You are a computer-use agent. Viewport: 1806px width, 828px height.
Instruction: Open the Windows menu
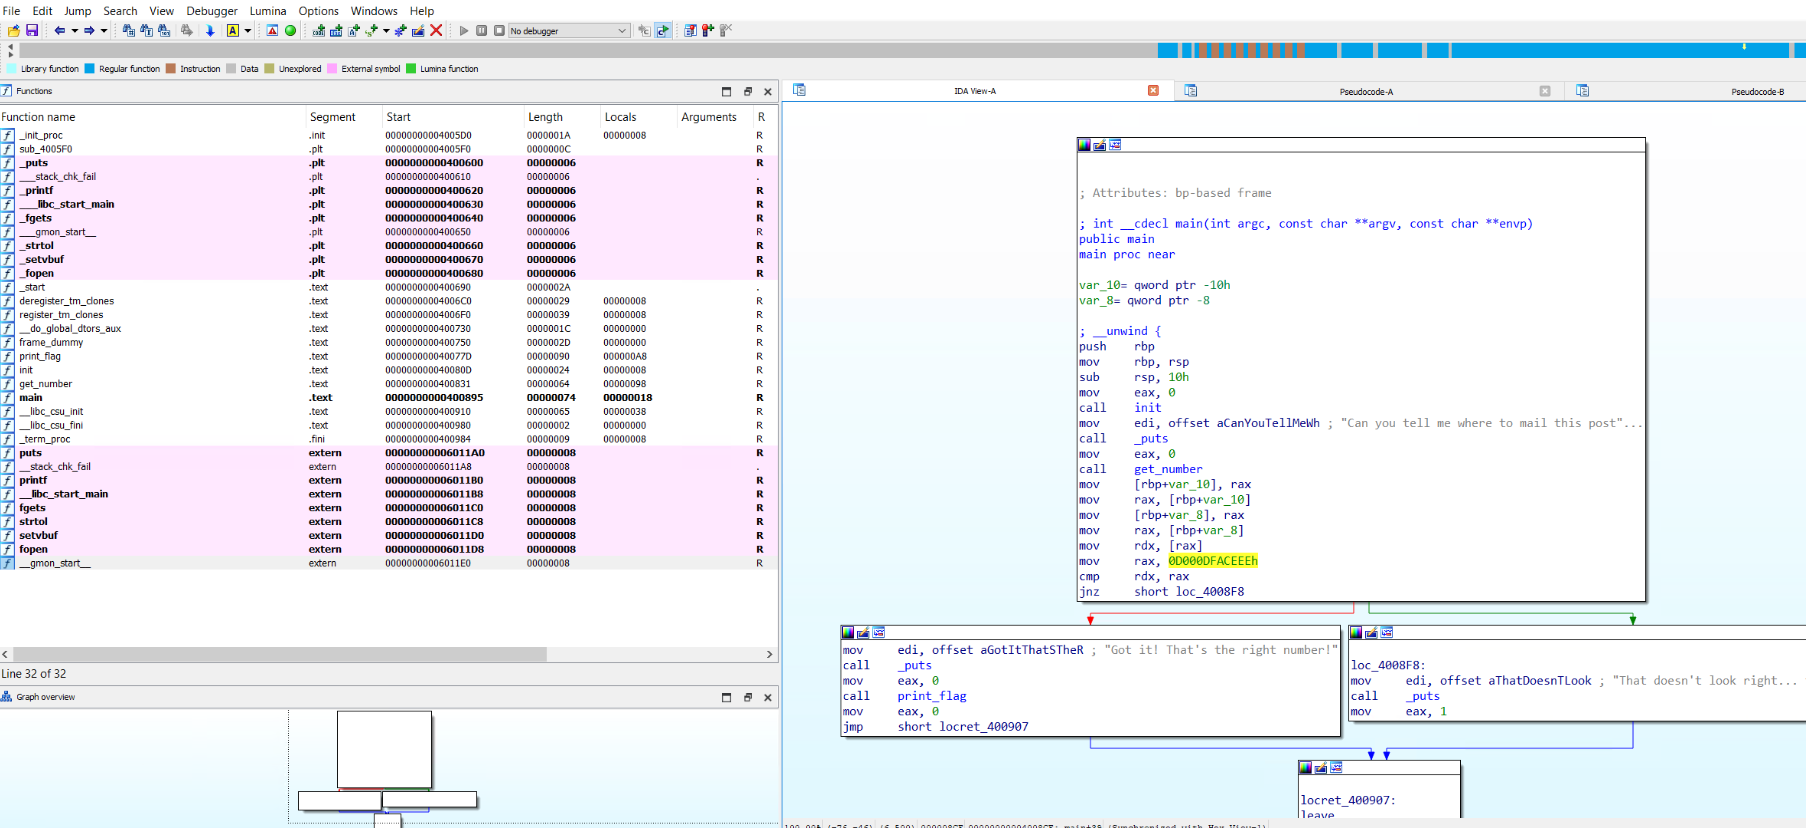(374, 11)
